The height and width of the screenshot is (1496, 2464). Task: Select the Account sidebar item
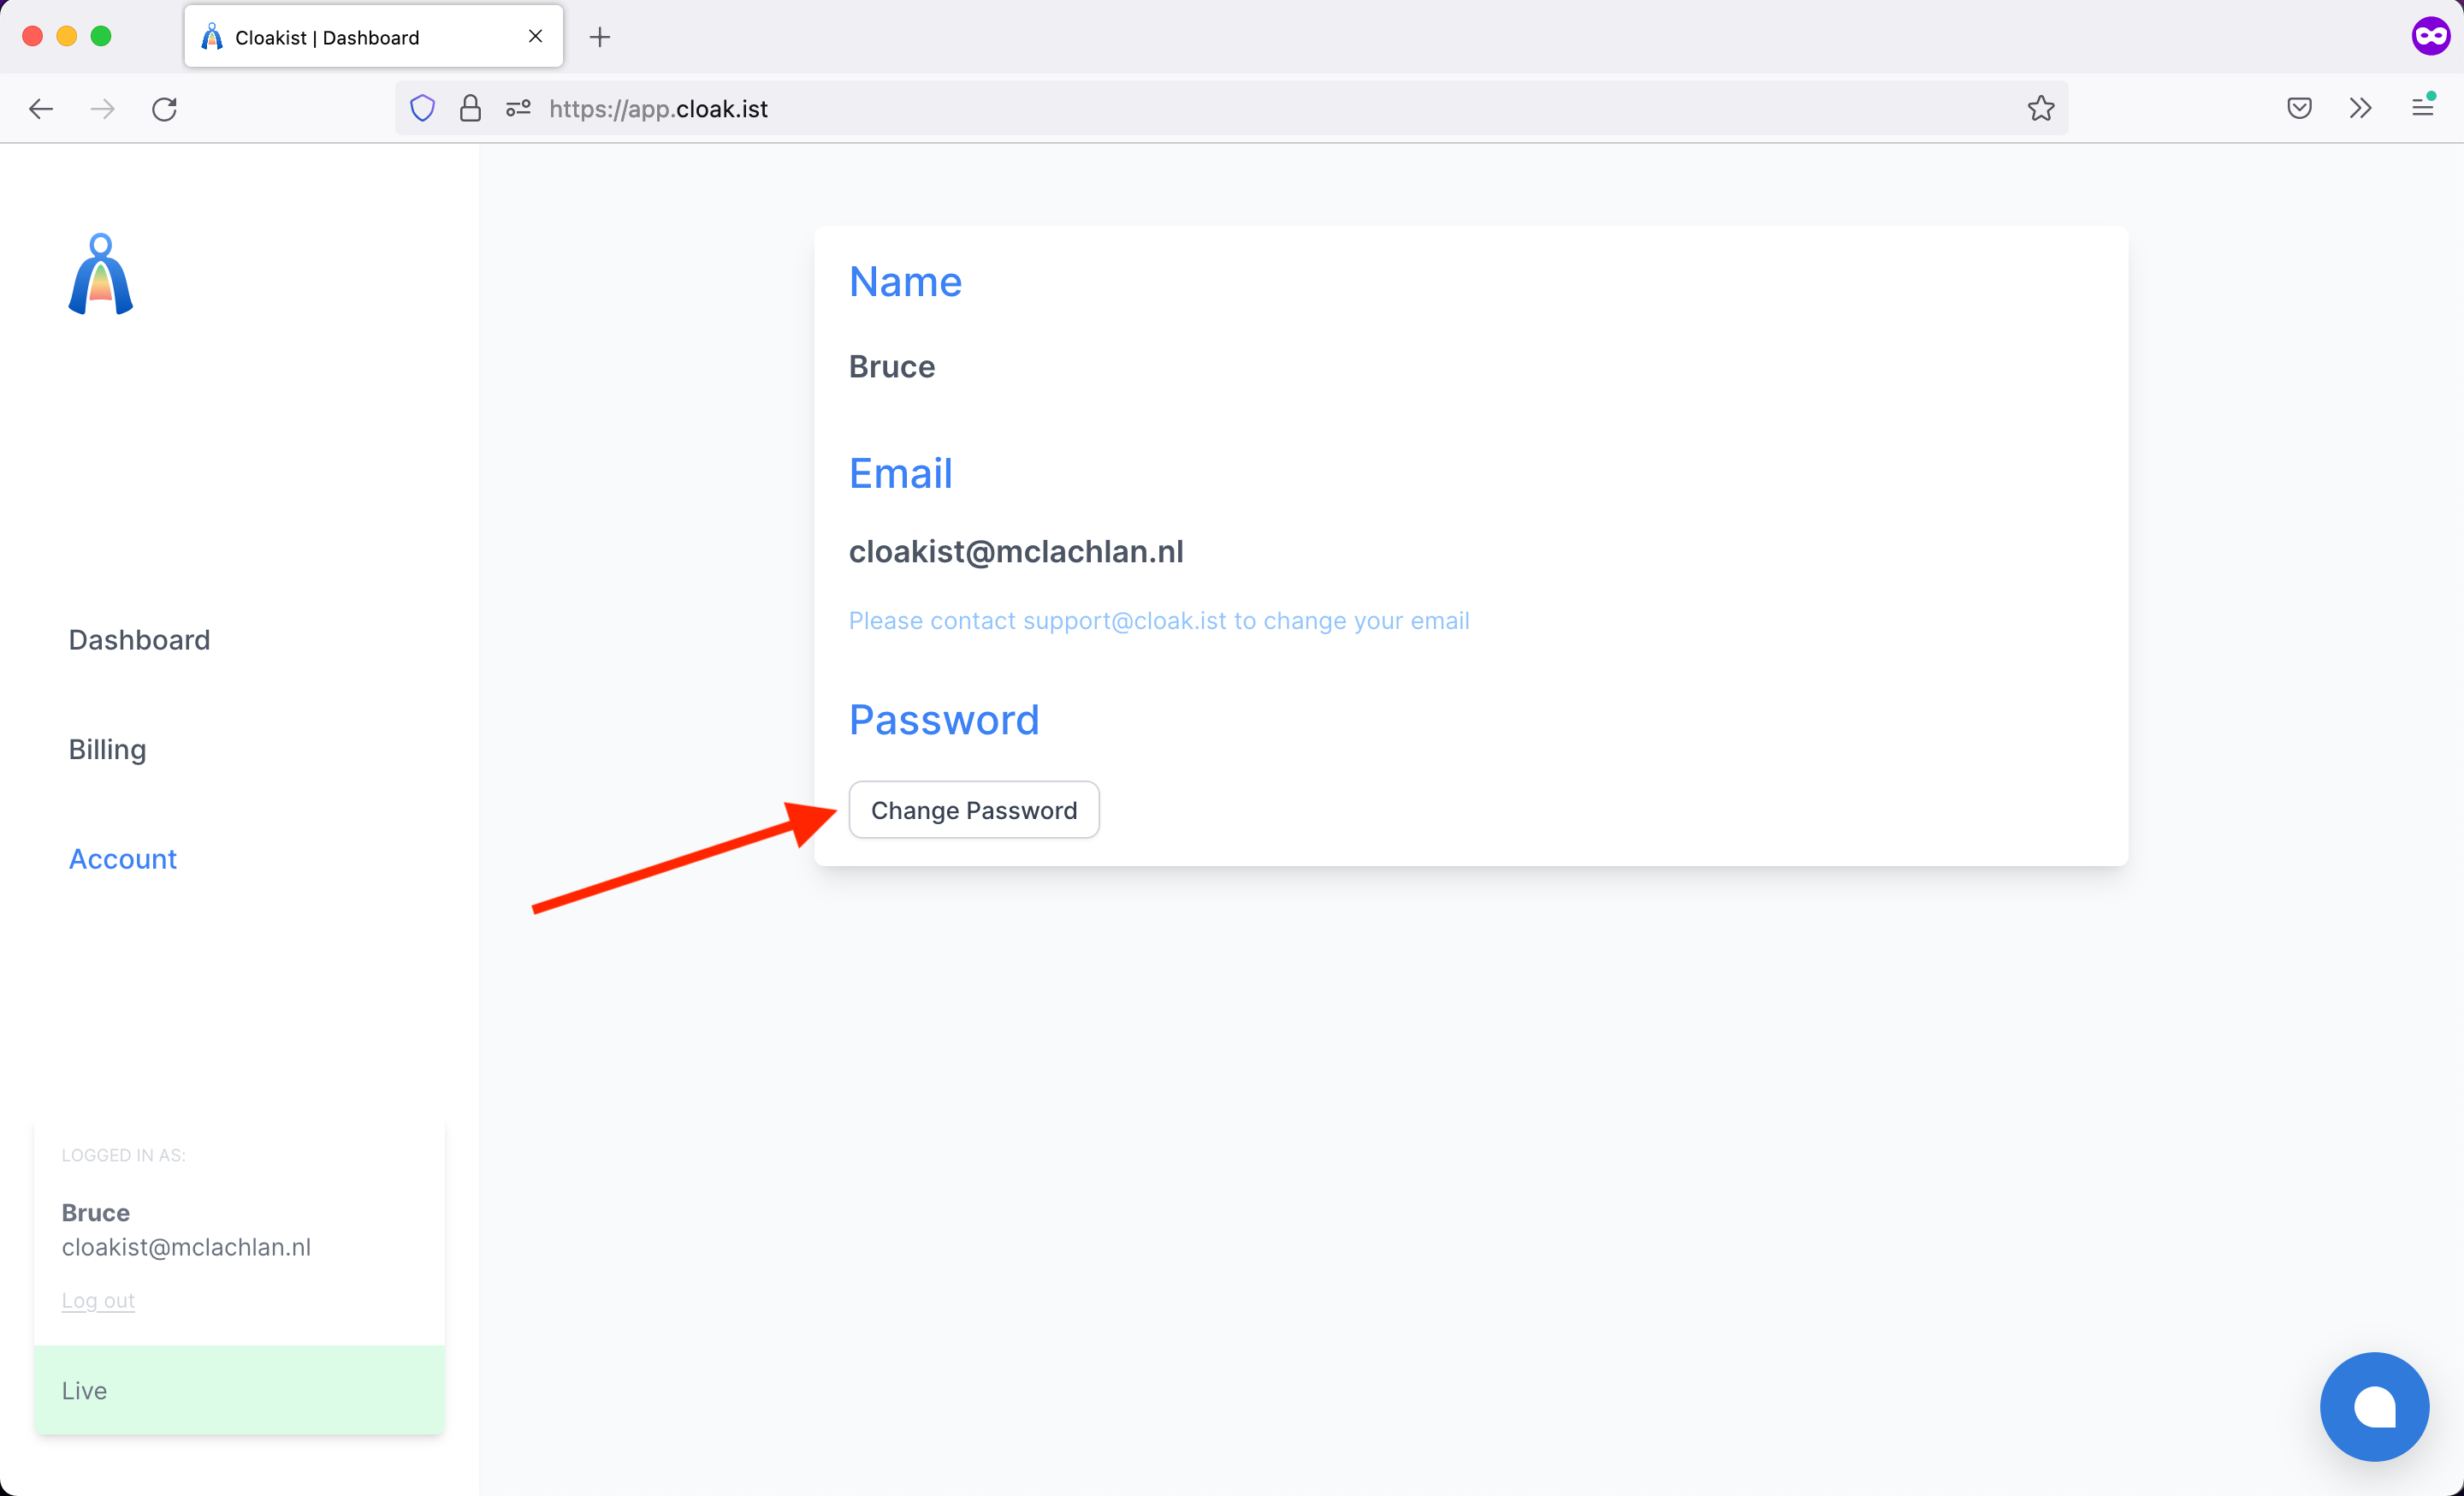pyautogui.click(x=122, y=859)
